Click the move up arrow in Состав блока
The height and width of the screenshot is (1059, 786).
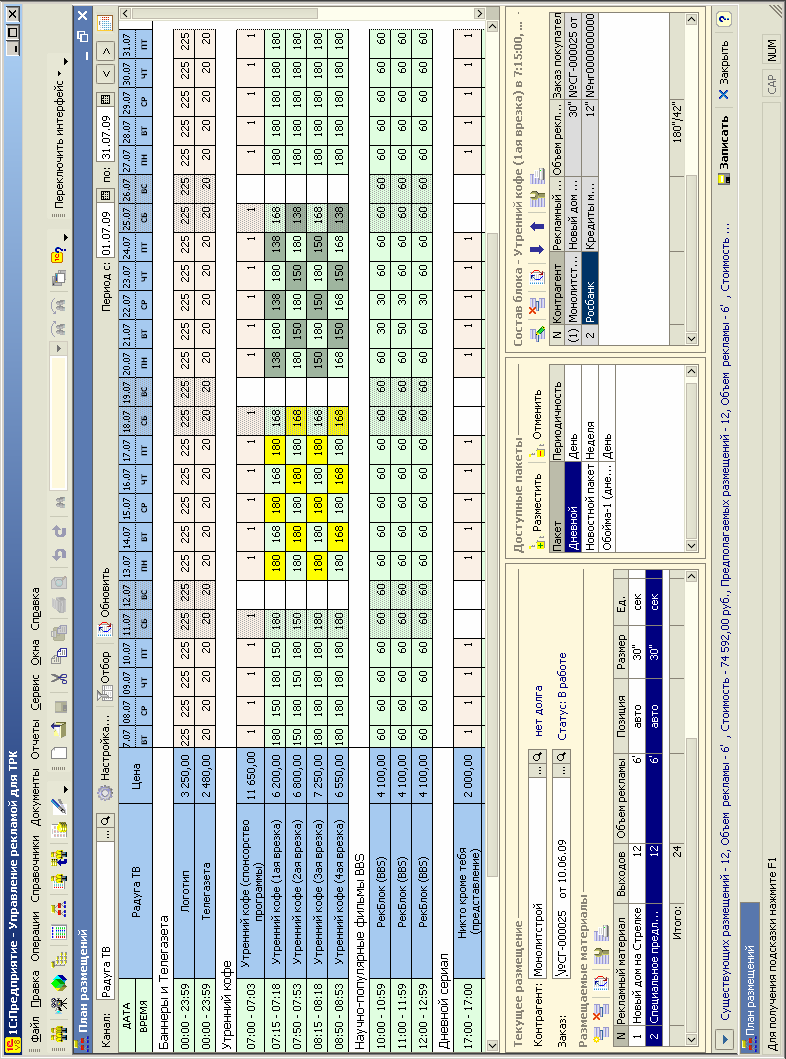pyautogui.click(x=538, y=226)
